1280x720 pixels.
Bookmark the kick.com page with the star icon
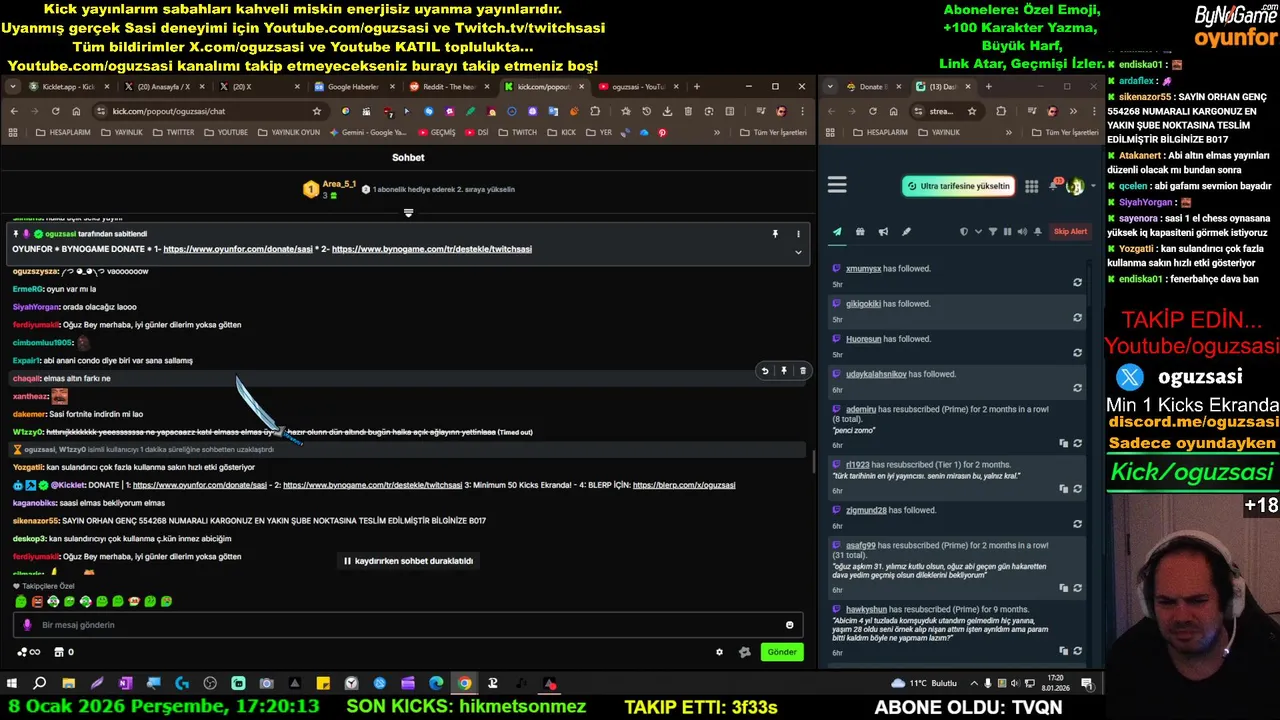317,111
